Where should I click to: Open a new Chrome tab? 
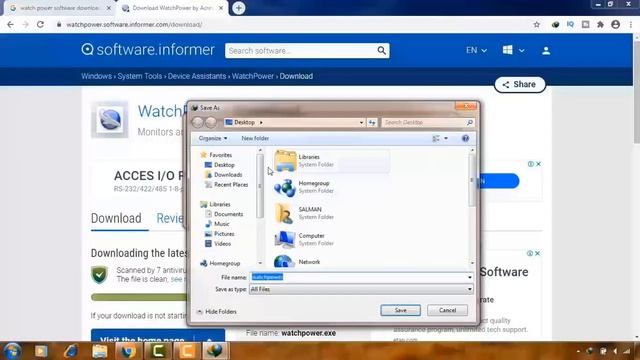tap(239, 8)
